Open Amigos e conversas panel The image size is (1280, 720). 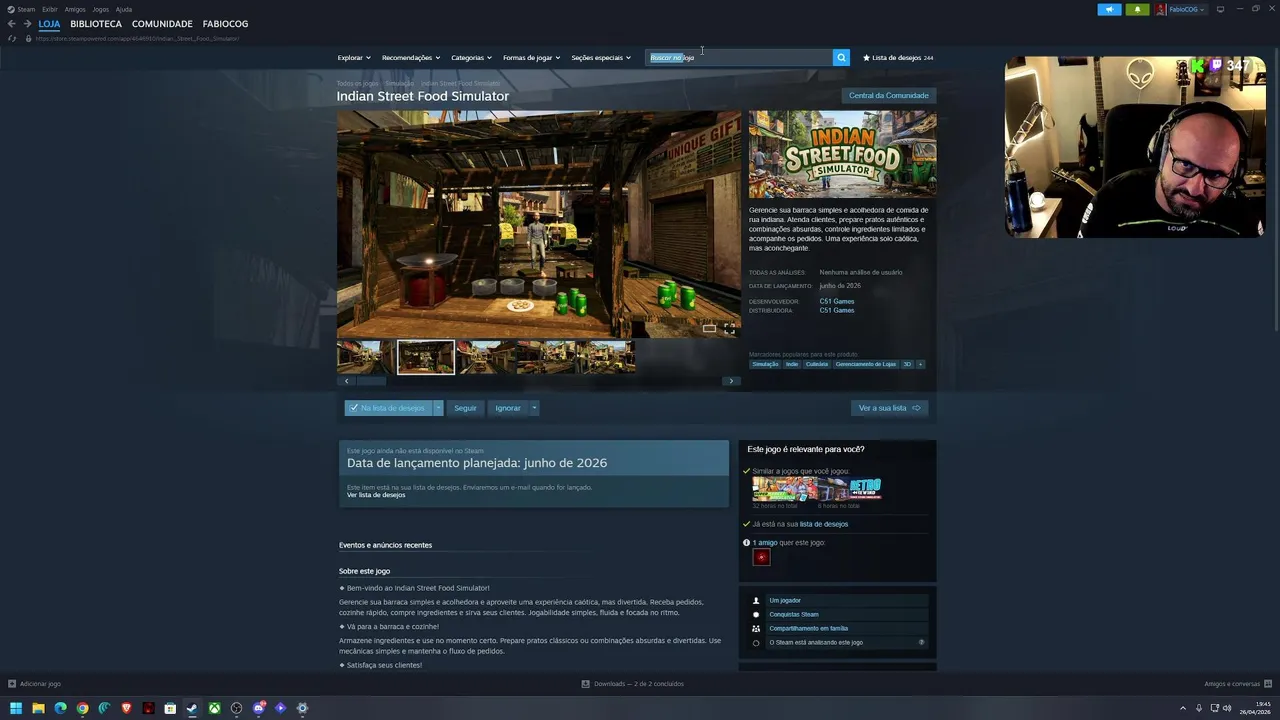[x=1238, y=684]
